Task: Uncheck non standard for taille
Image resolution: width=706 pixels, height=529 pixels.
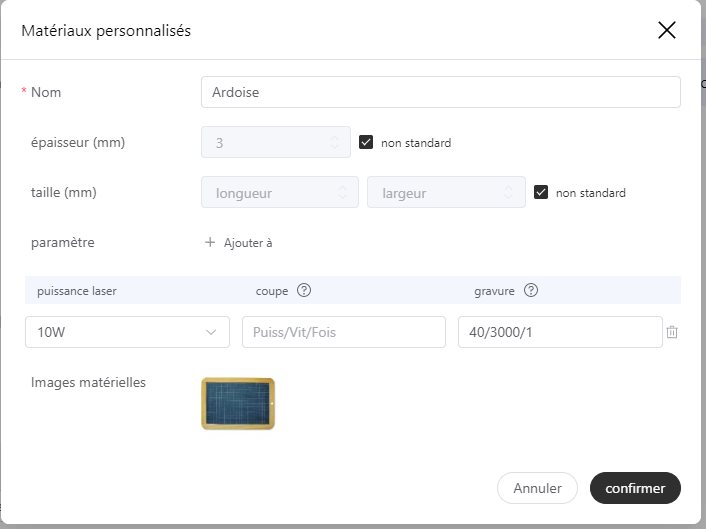Action: [x=541, y=192]
